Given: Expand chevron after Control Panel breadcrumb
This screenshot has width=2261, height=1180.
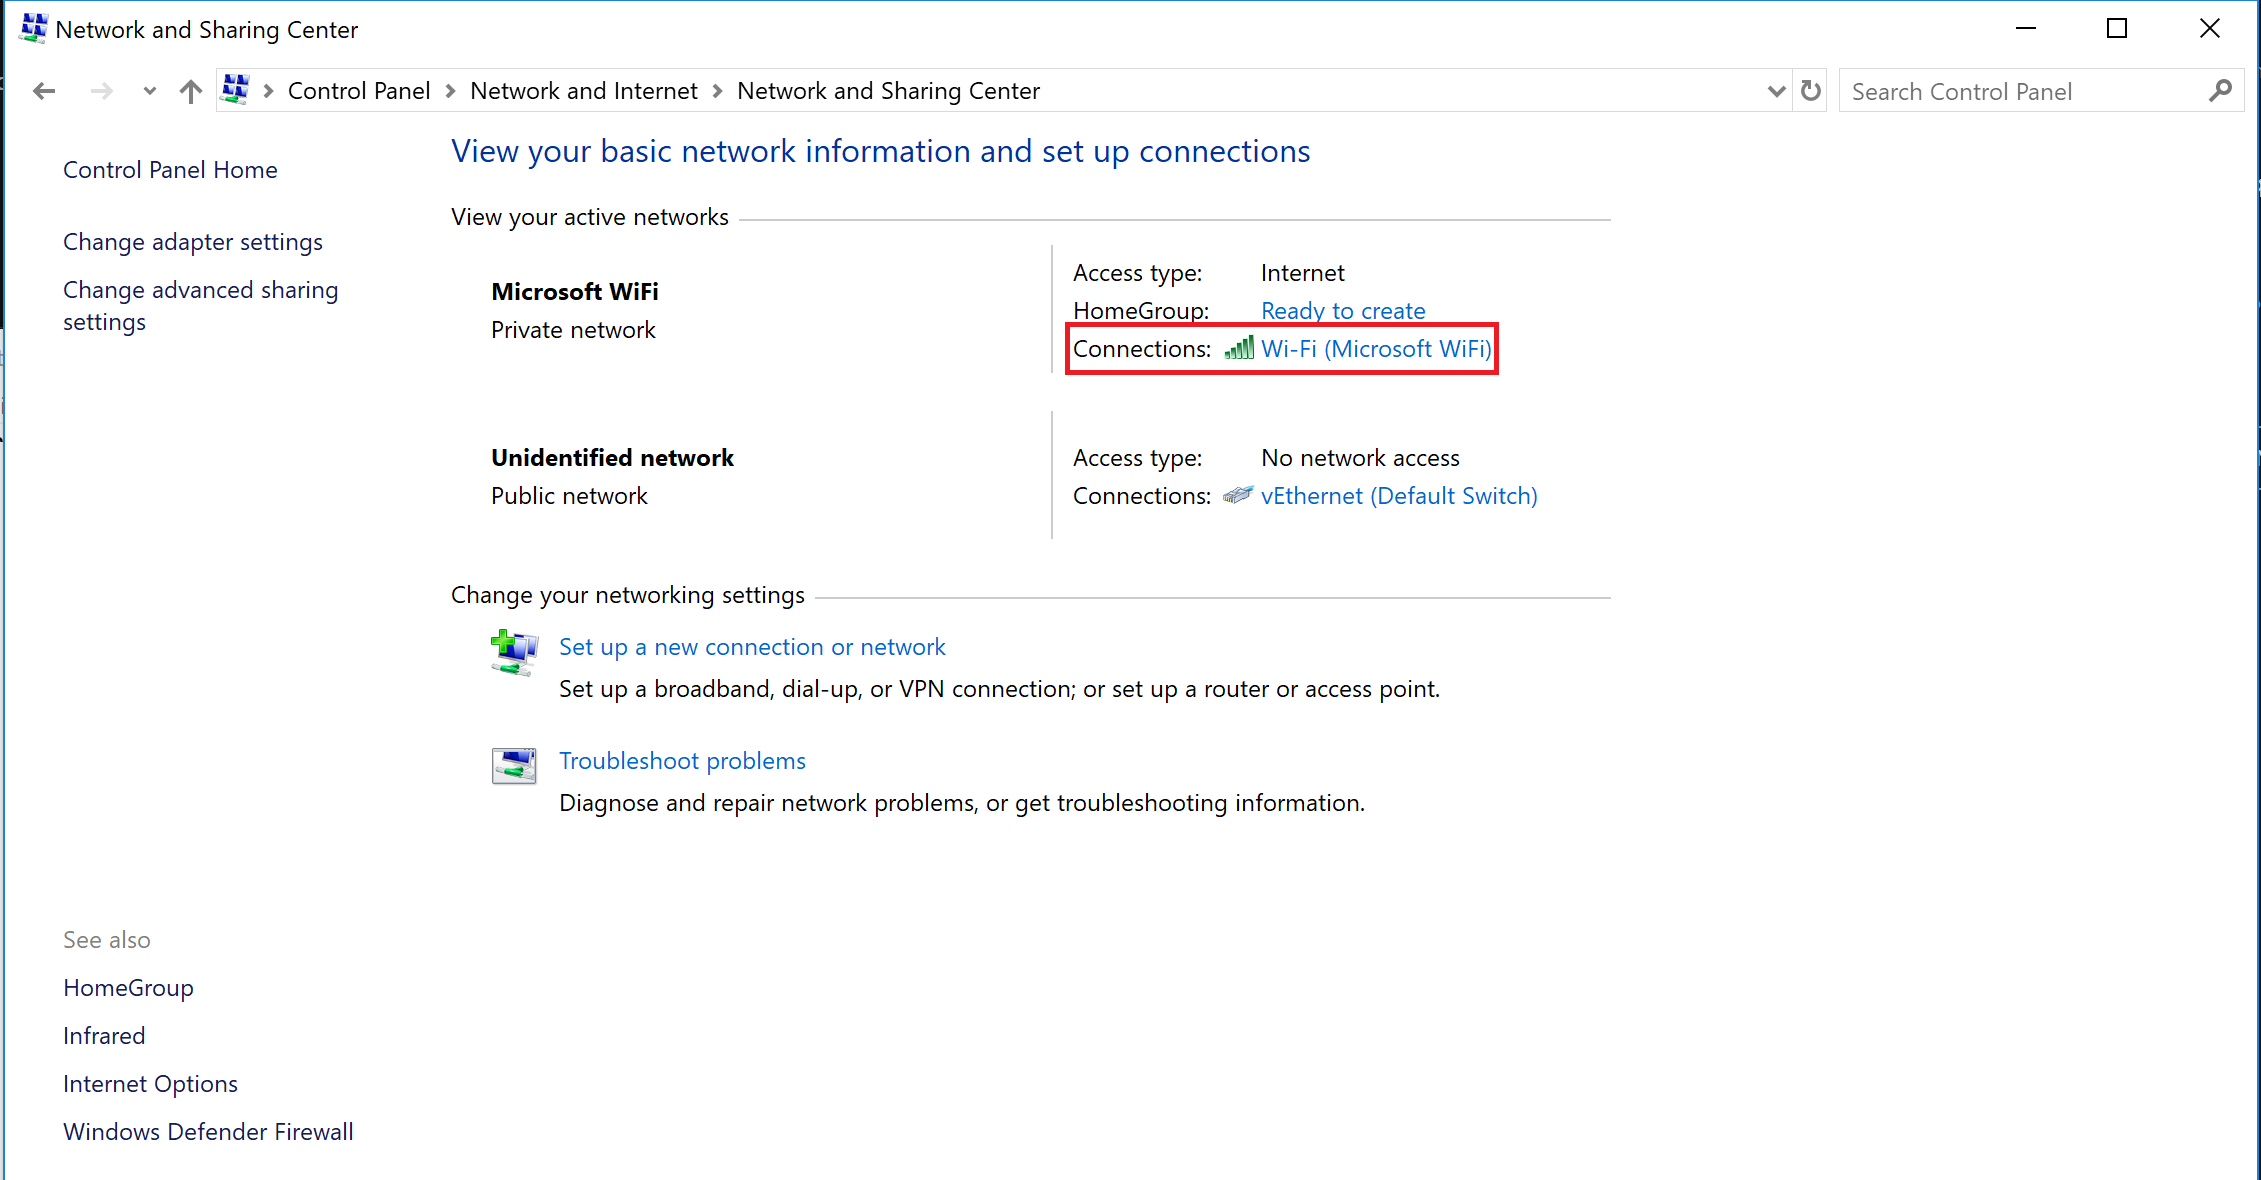Looking at the screenshot, I should coord(450,91).
